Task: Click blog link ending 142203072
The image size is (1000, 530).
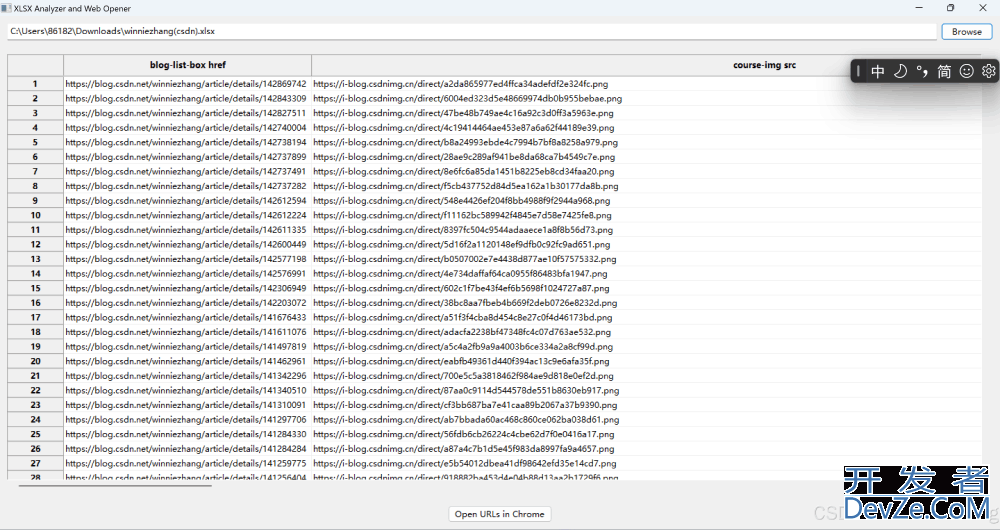Action: 186,303
